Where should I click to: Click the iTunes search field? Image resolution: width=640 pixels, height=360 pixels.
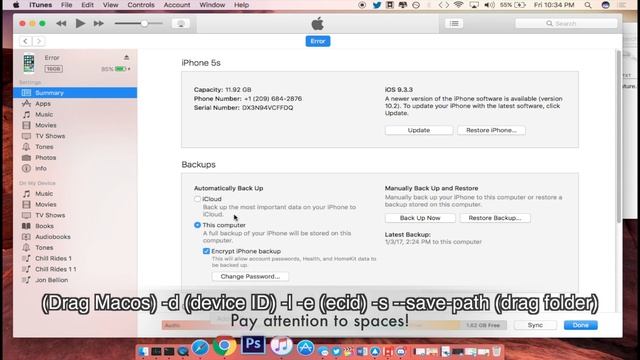pyautogui.click(x=566, y=23)
